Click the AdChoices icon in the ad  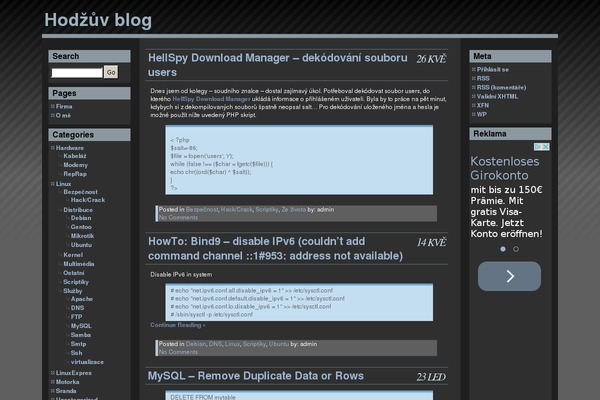(x=538, y=147)
